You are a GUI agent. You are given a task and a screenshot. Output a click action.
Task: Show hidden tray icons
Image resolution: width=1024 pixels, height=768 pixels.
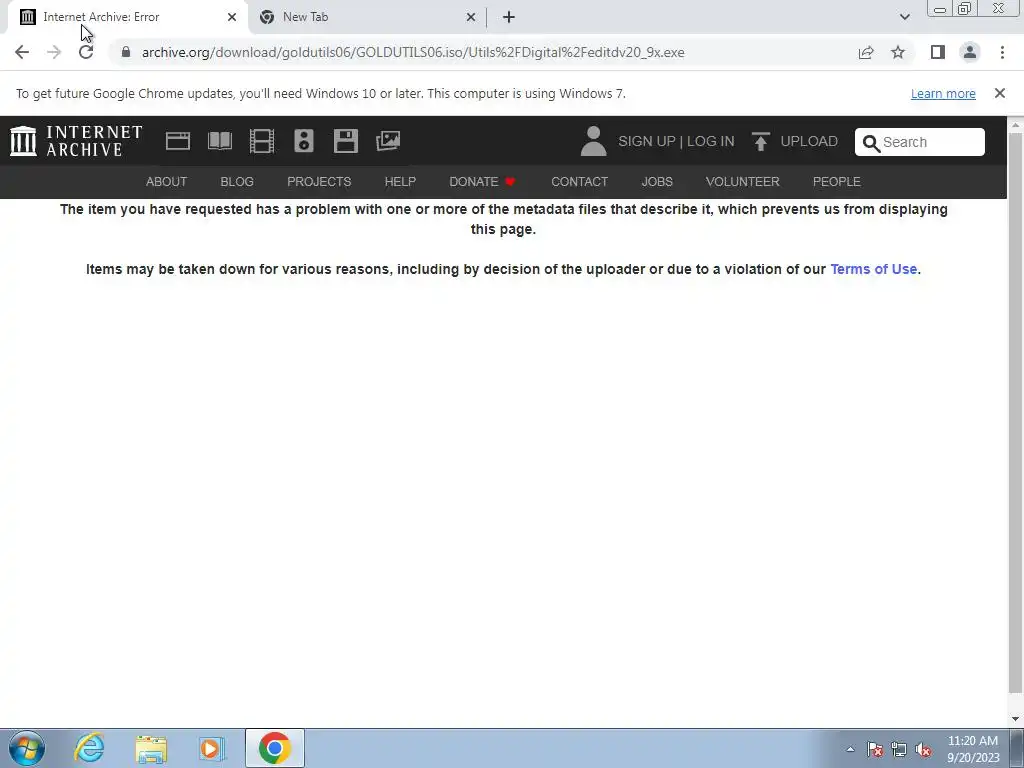click(x=850, y=749)
